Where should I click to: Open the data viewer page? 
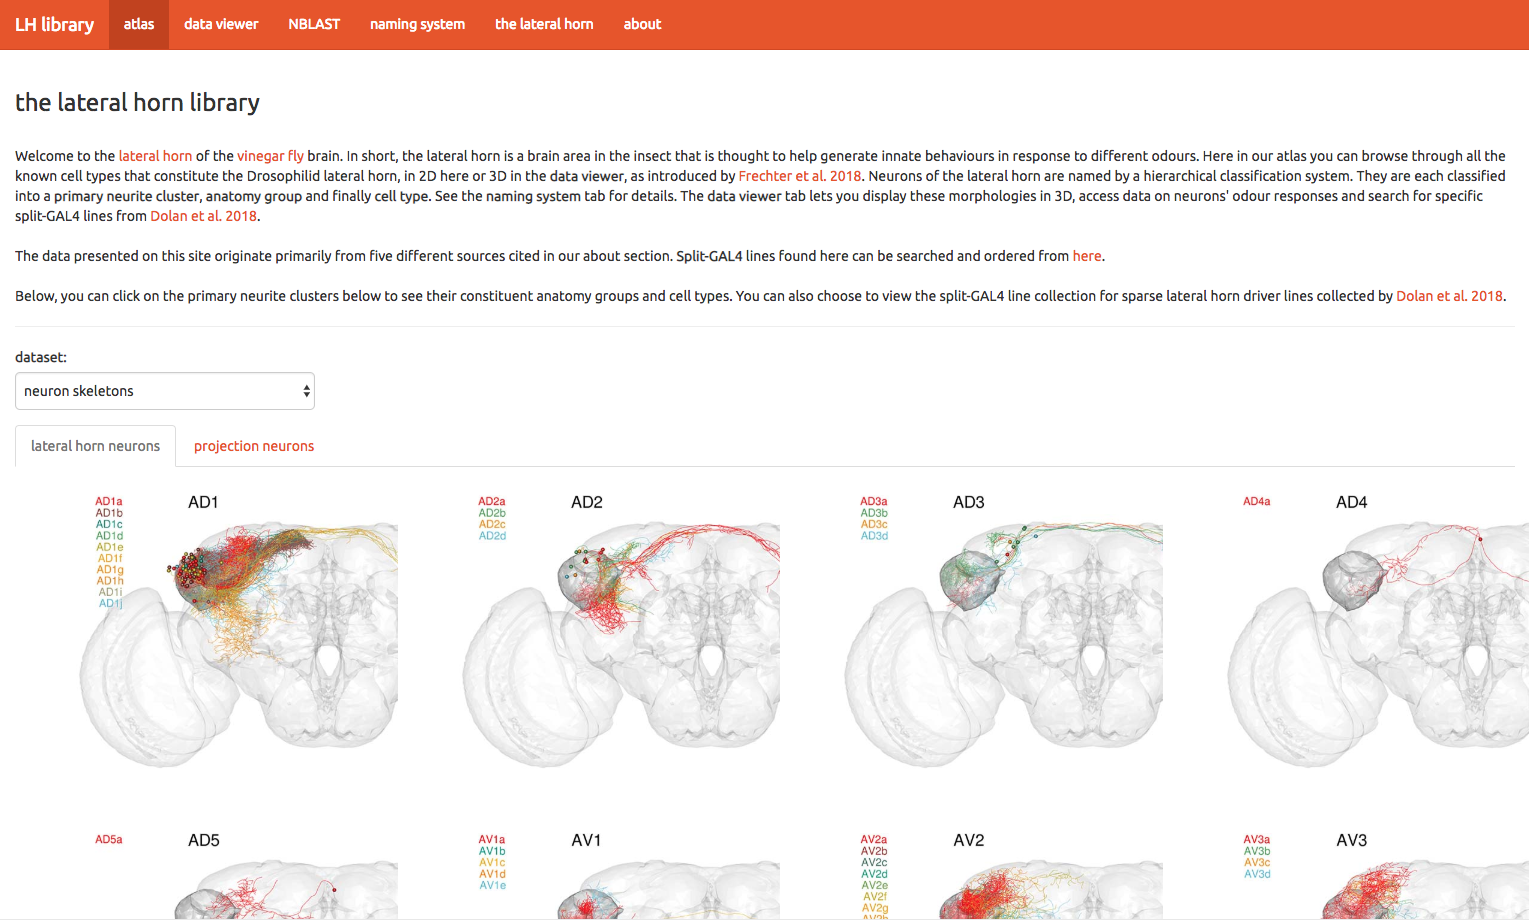tap(221, 24)
